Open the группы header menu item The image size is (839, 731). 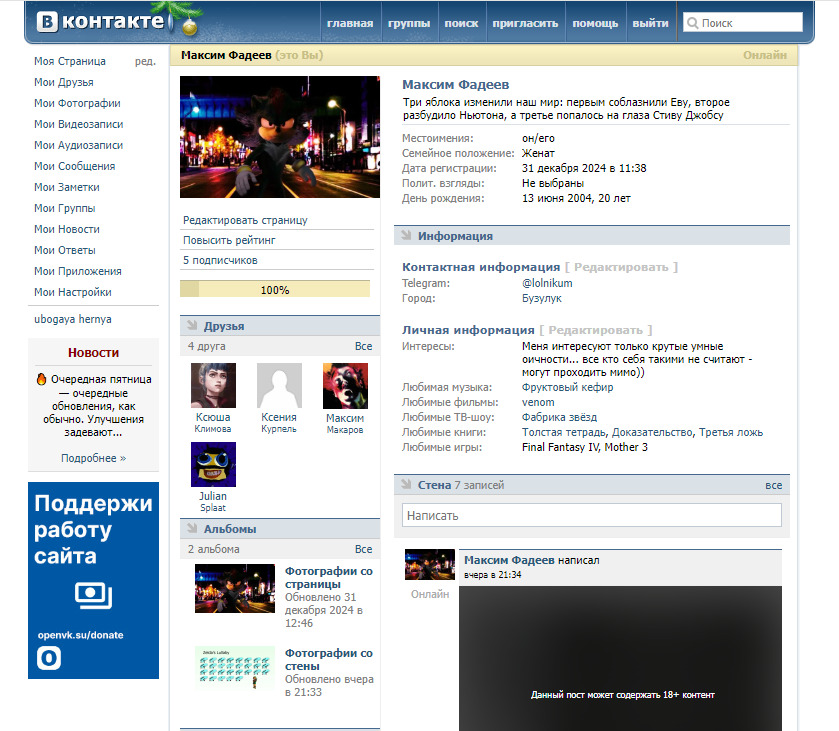tap(409, 23)
